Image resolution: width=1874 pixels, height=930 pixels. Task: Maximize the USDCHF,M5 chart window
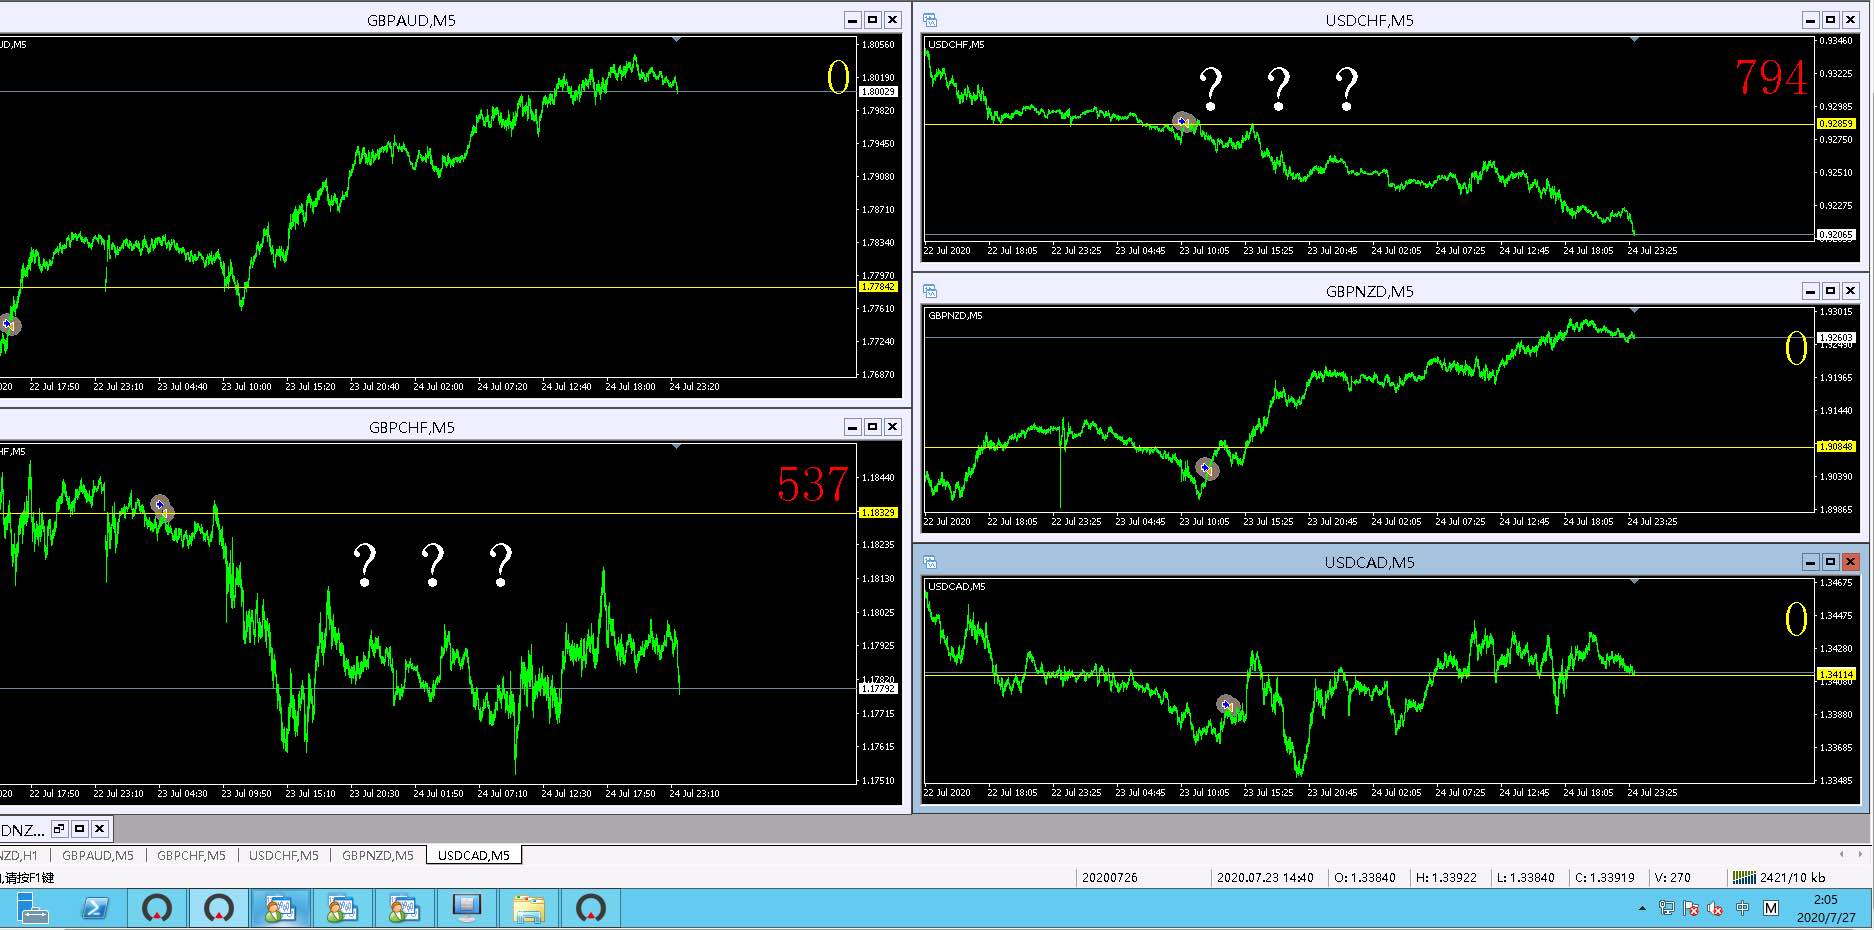coord(1830,20)
